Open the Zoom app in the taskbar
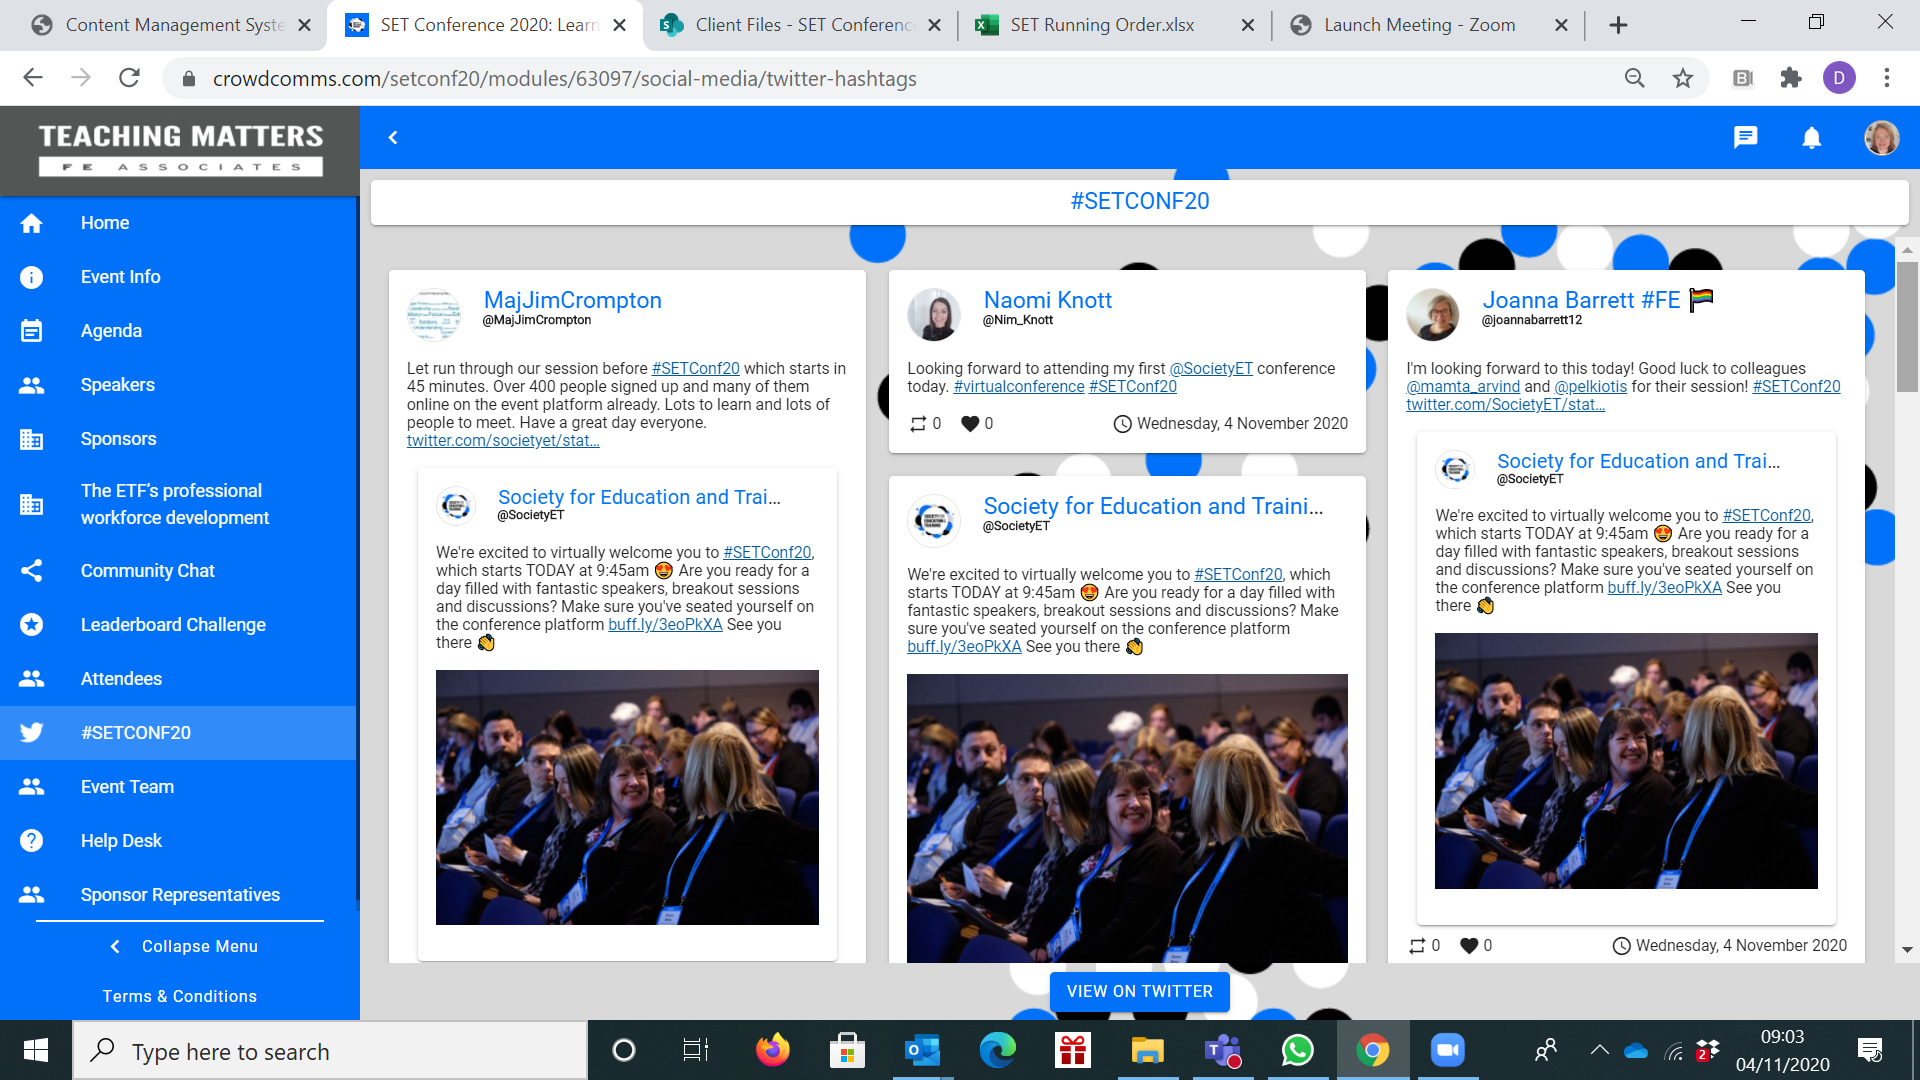 [x=1447, y=1050]
